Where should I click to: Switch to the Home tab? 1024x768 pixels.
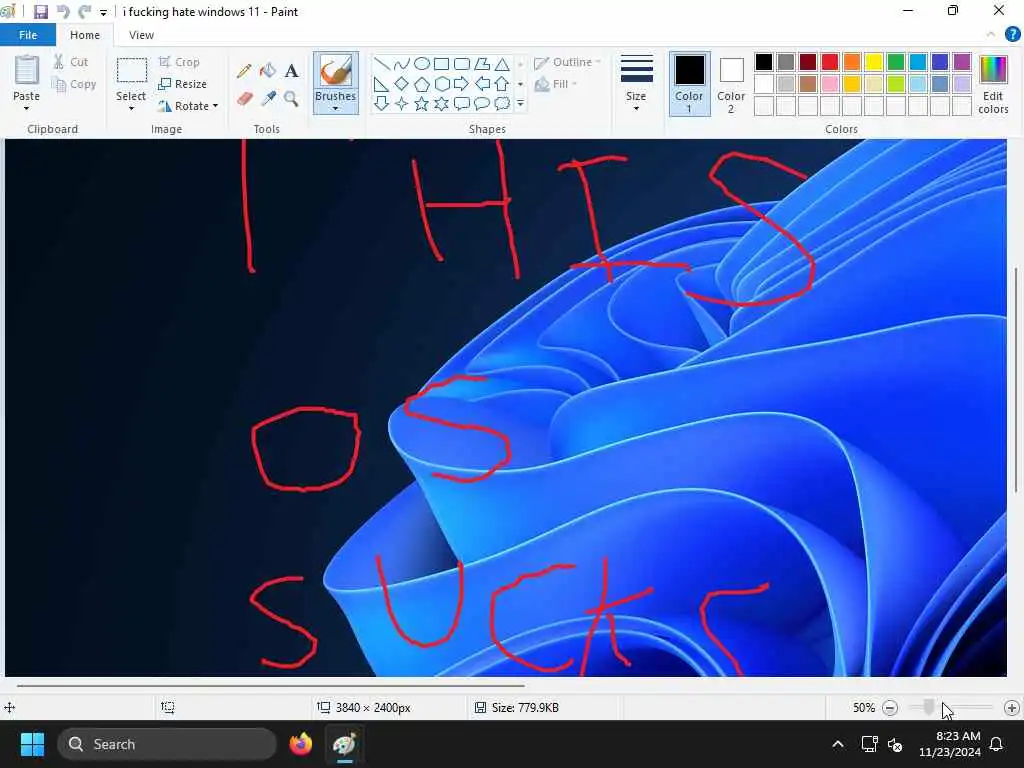tap(85, 35)
